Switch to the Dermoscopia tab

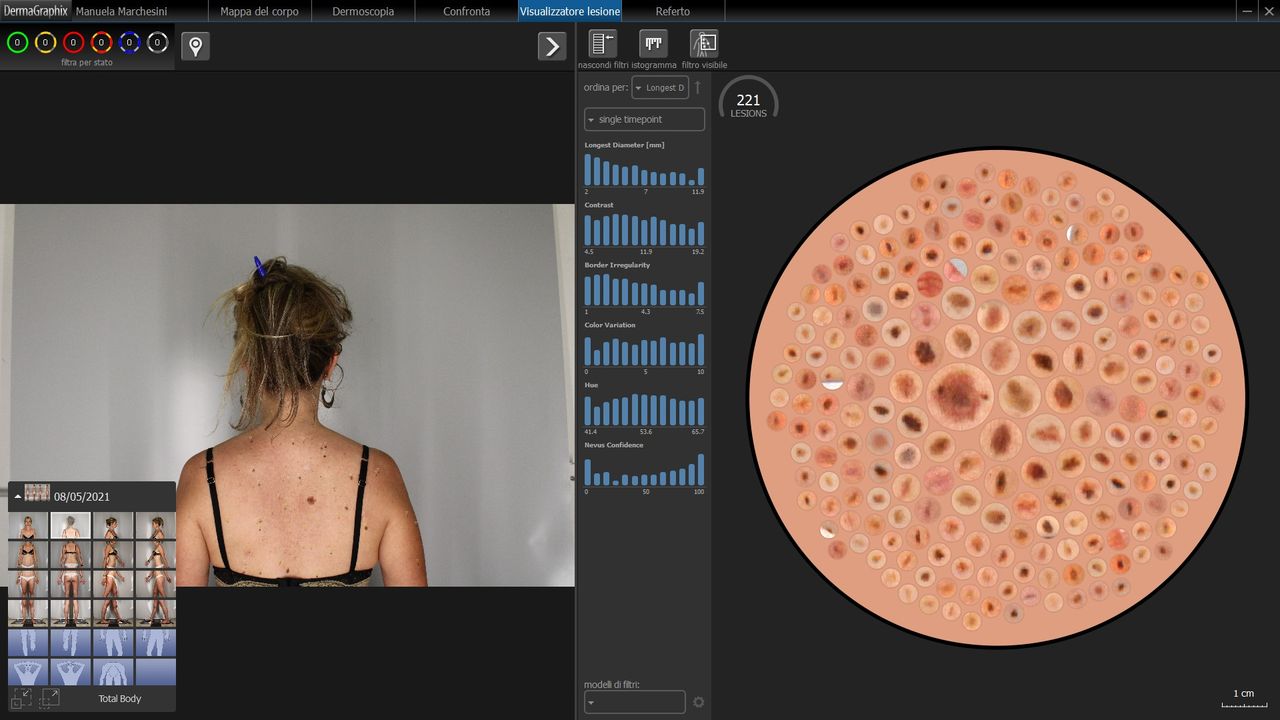pyautogui.click(x=363, y=11)
